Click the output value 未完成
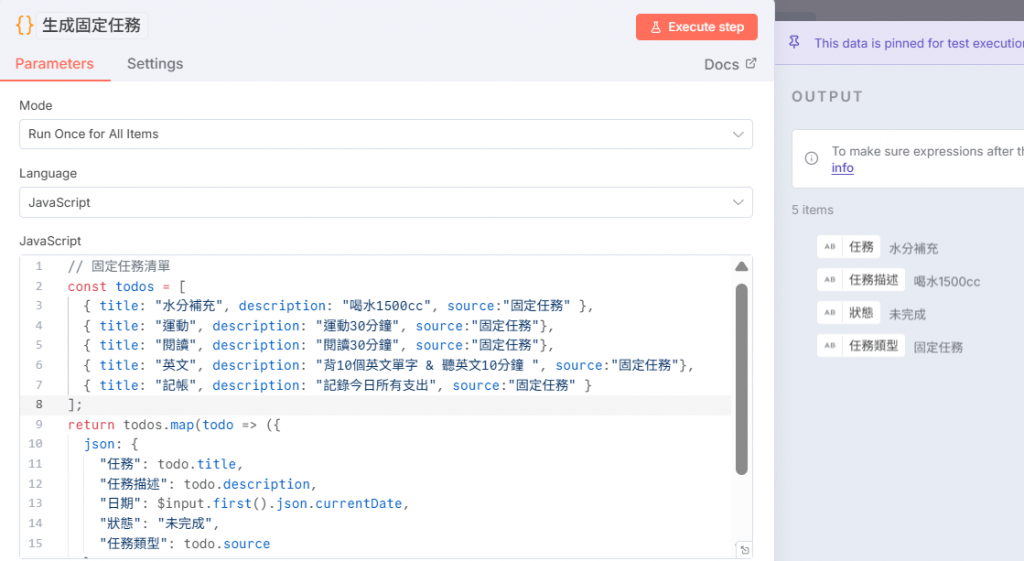1024x561 pixels. [x=907, y=314]
